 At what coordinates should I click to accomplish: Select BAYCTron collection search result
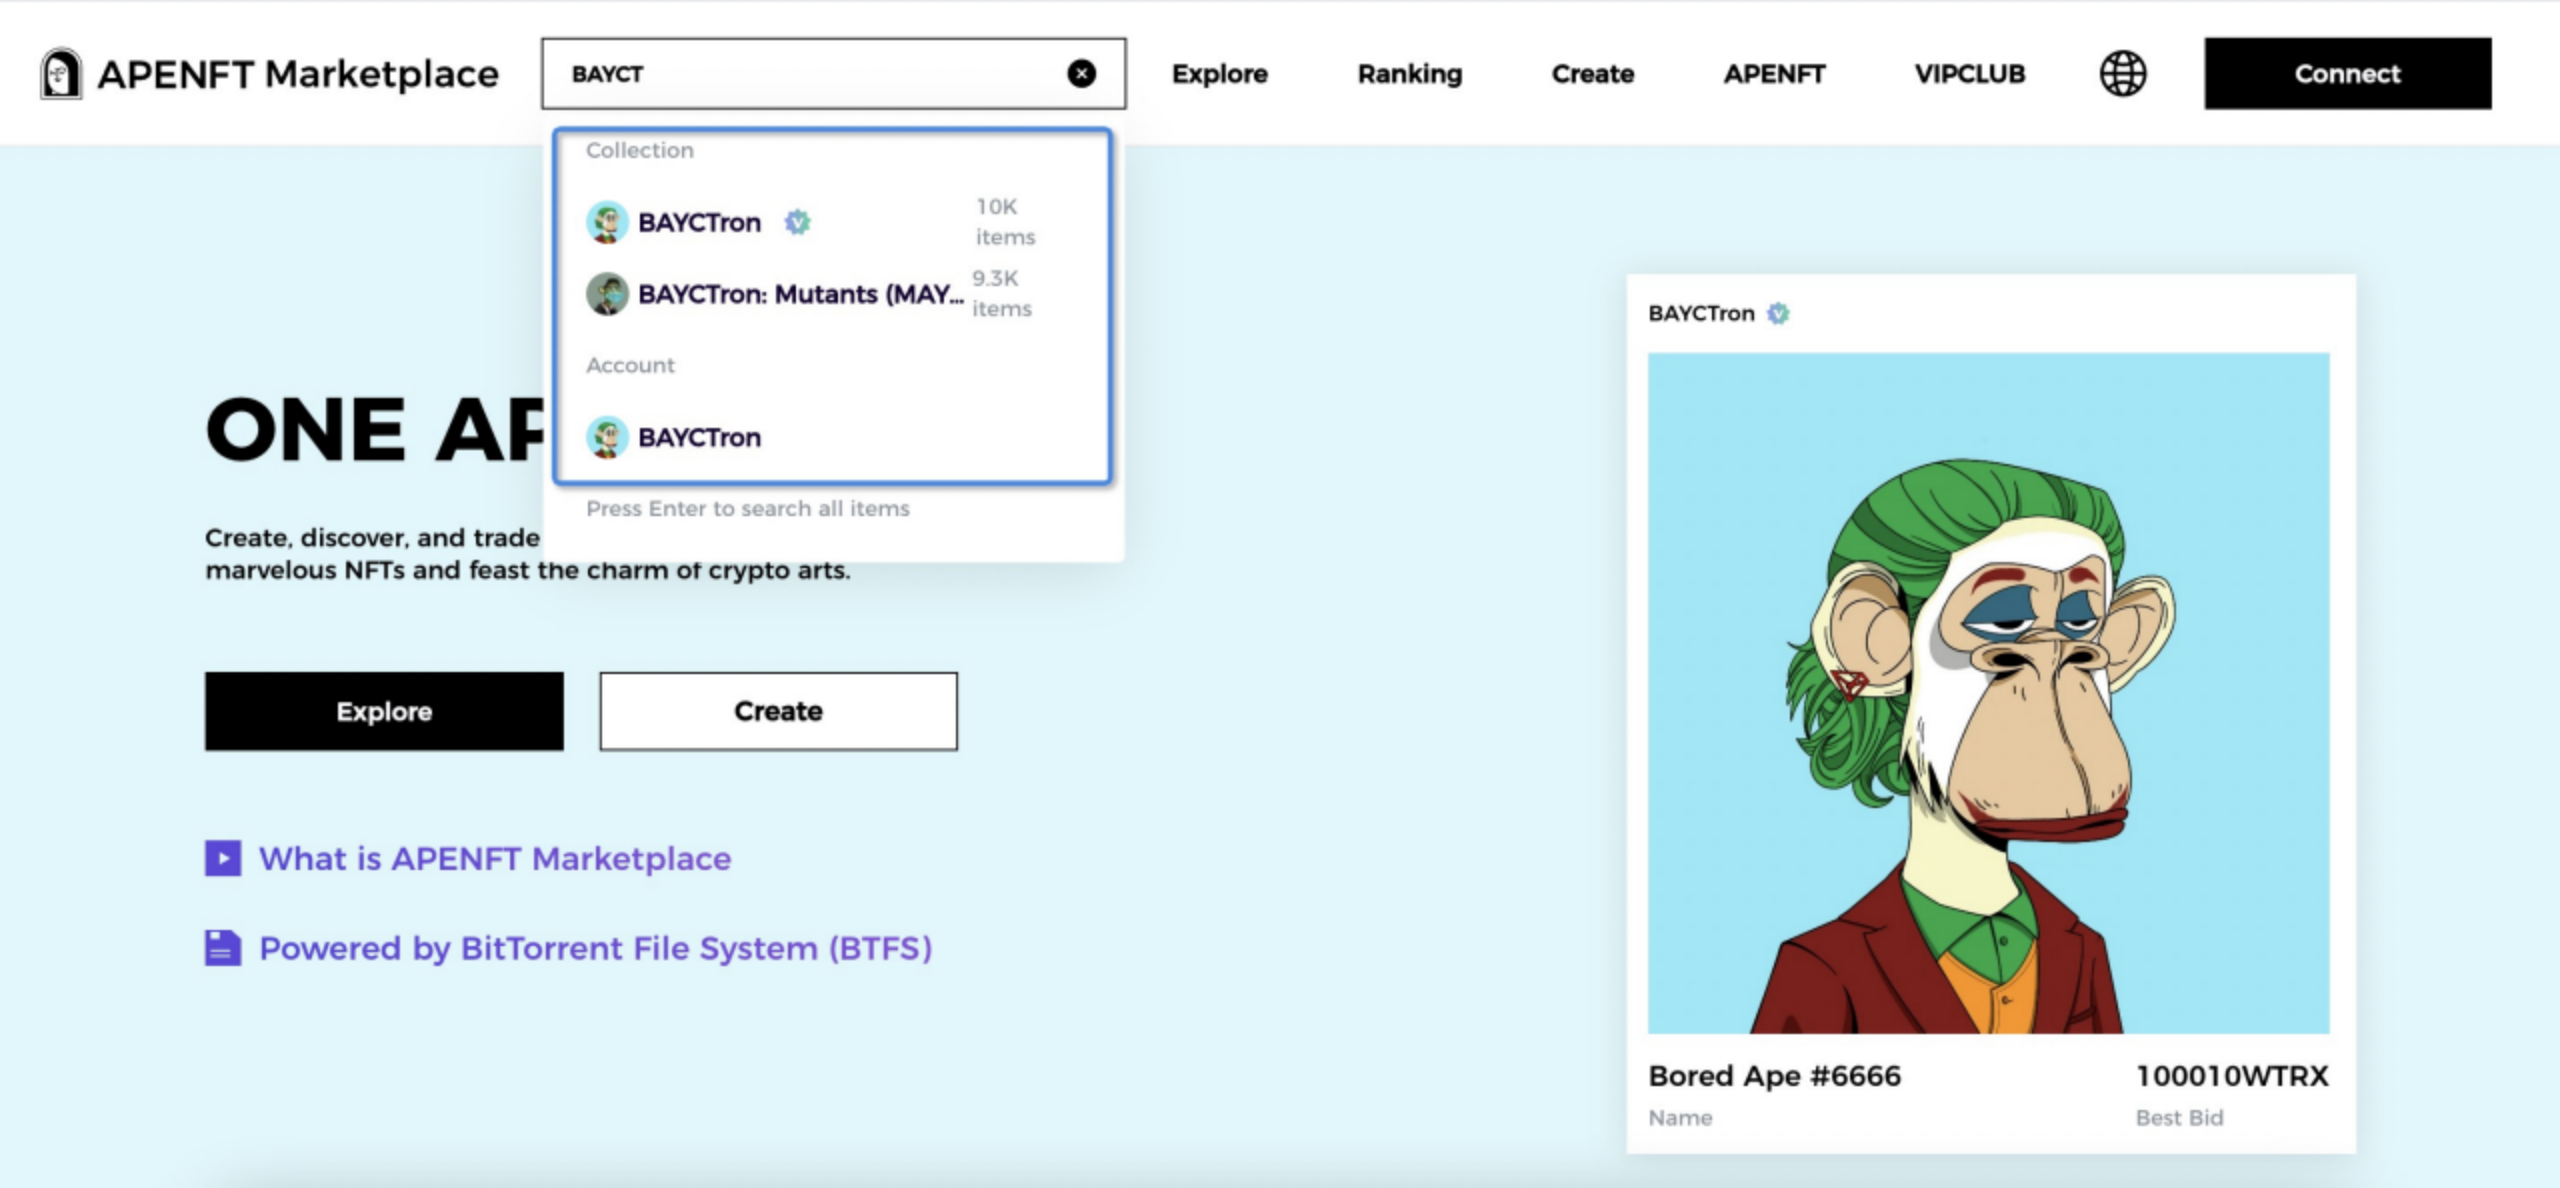point(832,222)
